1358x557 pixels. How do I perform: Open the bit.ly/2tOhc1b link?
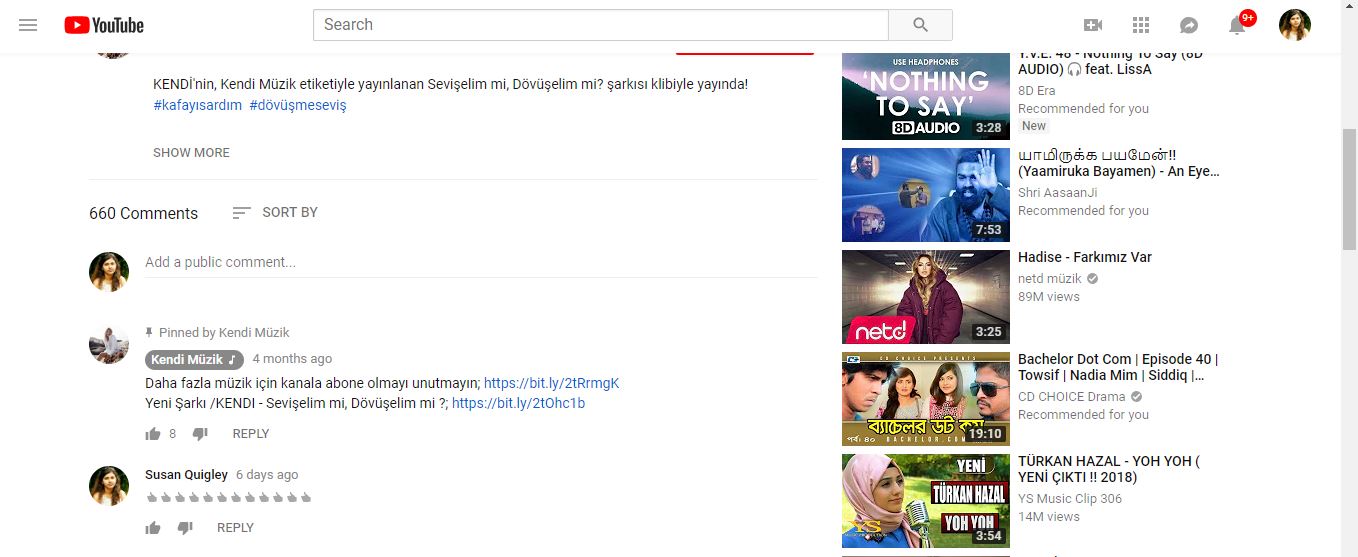click(518, 404)
